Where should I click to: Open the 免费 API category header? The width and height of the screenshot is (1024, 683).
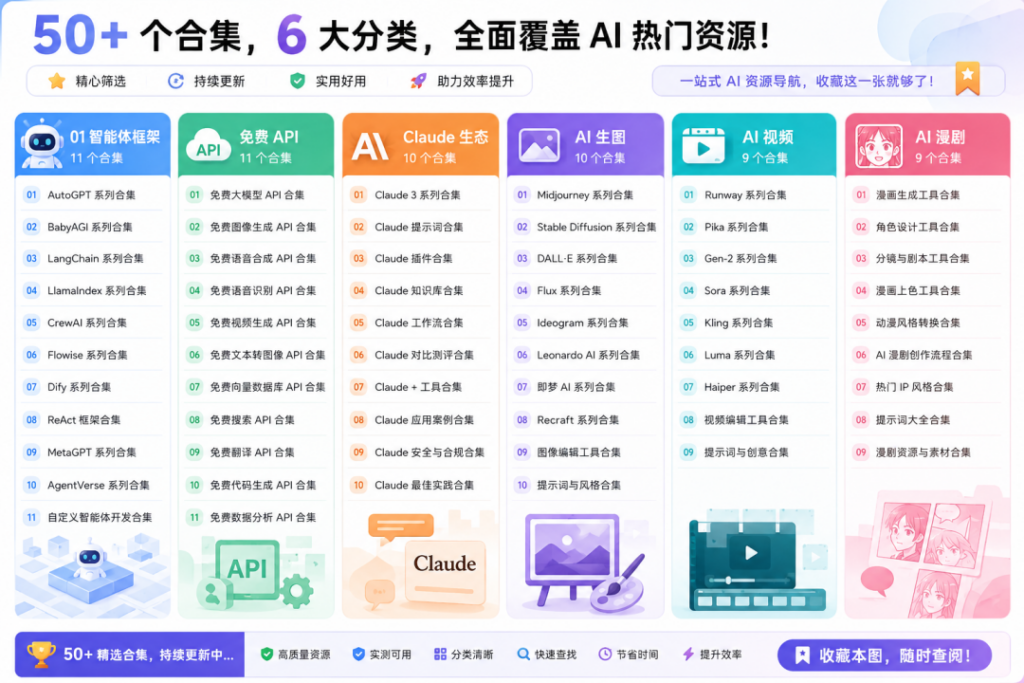[256, 145]
